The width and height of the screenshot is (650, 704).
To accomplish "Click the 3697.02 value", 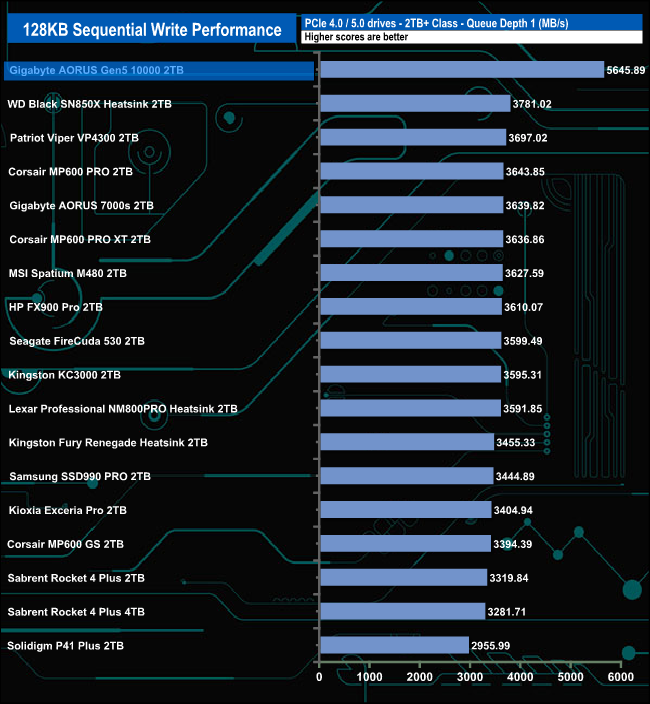I will [x=528, y=138].
